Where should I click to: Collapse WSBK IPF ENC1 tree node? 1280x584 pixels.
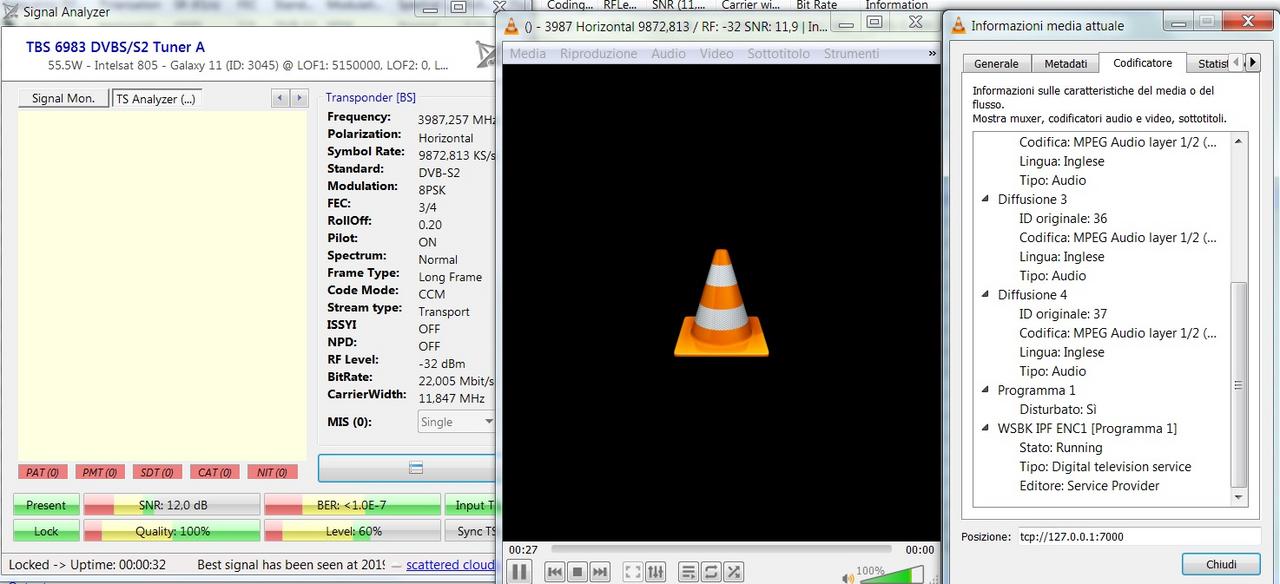pos(986,428)
